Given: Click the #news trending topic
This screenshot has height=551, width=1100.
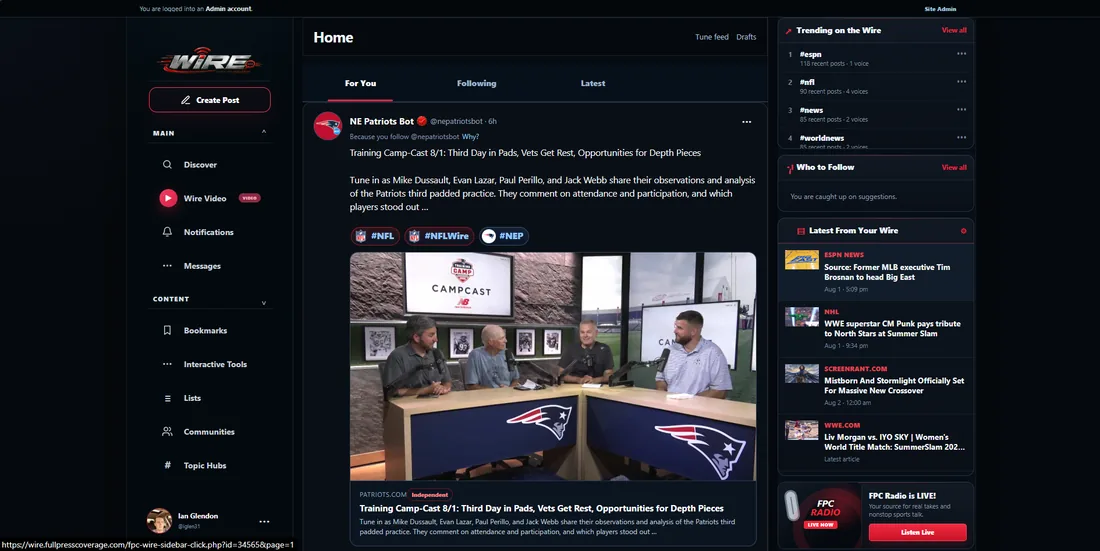Looking at the screenshot, I should point(811,110).
